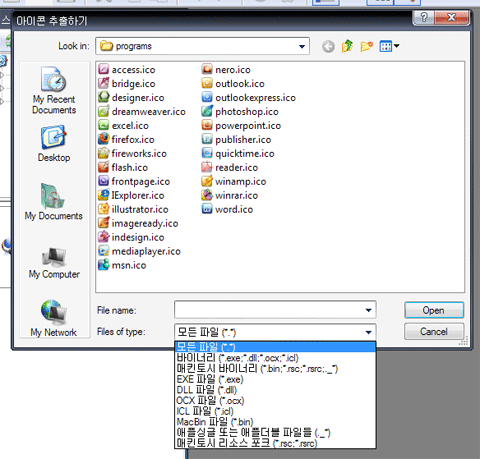The width and height of the screenshot is (480, 459).
Task: Select mediaplayer.ico file
Action: [140, 251]
